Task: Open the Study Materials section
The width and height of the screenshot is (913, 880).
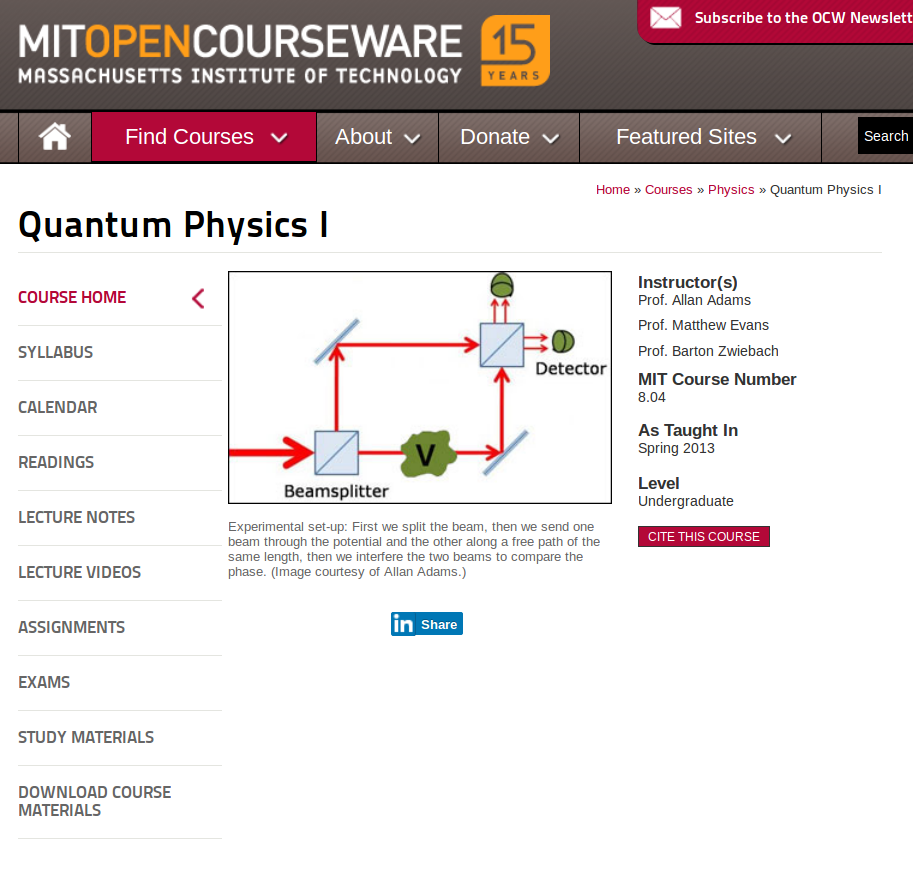Action: [x=86, y=737]
